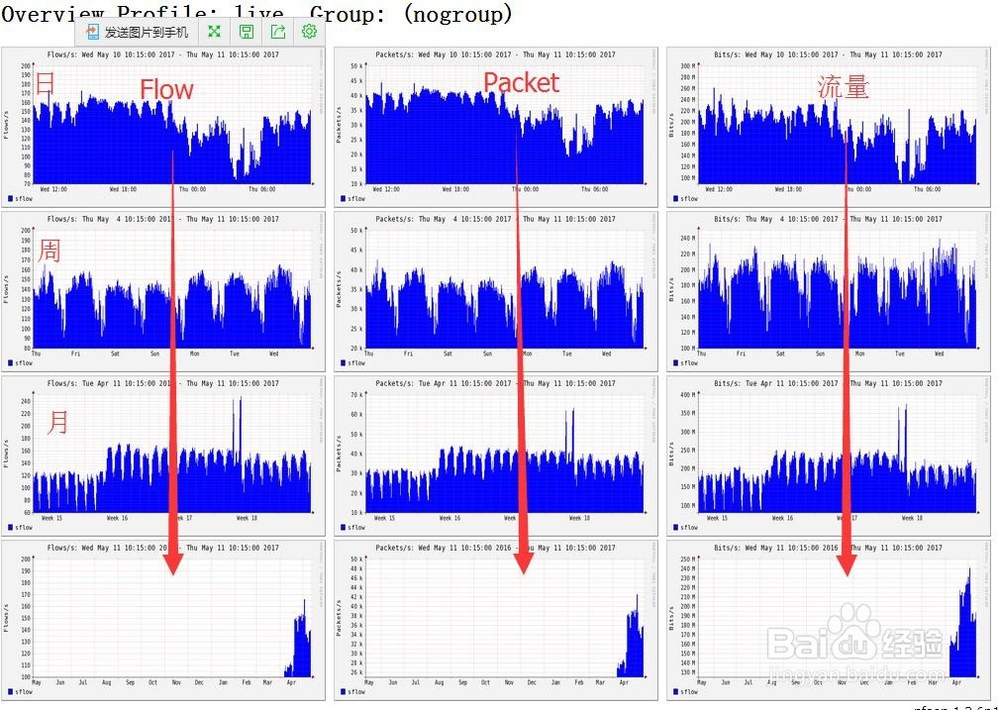Open the monthly Packets/s graph
Viewport: 1000px width, 710px height.
[x=496, y=455]
